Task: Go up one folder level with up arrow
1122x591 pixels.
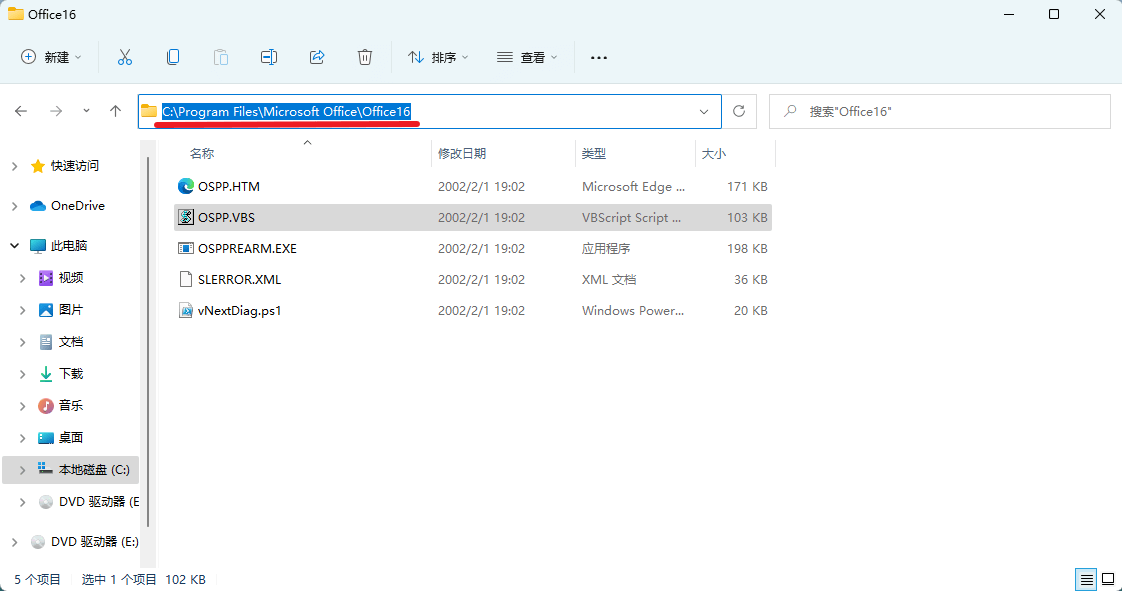Action: click(x=115, y=111)
